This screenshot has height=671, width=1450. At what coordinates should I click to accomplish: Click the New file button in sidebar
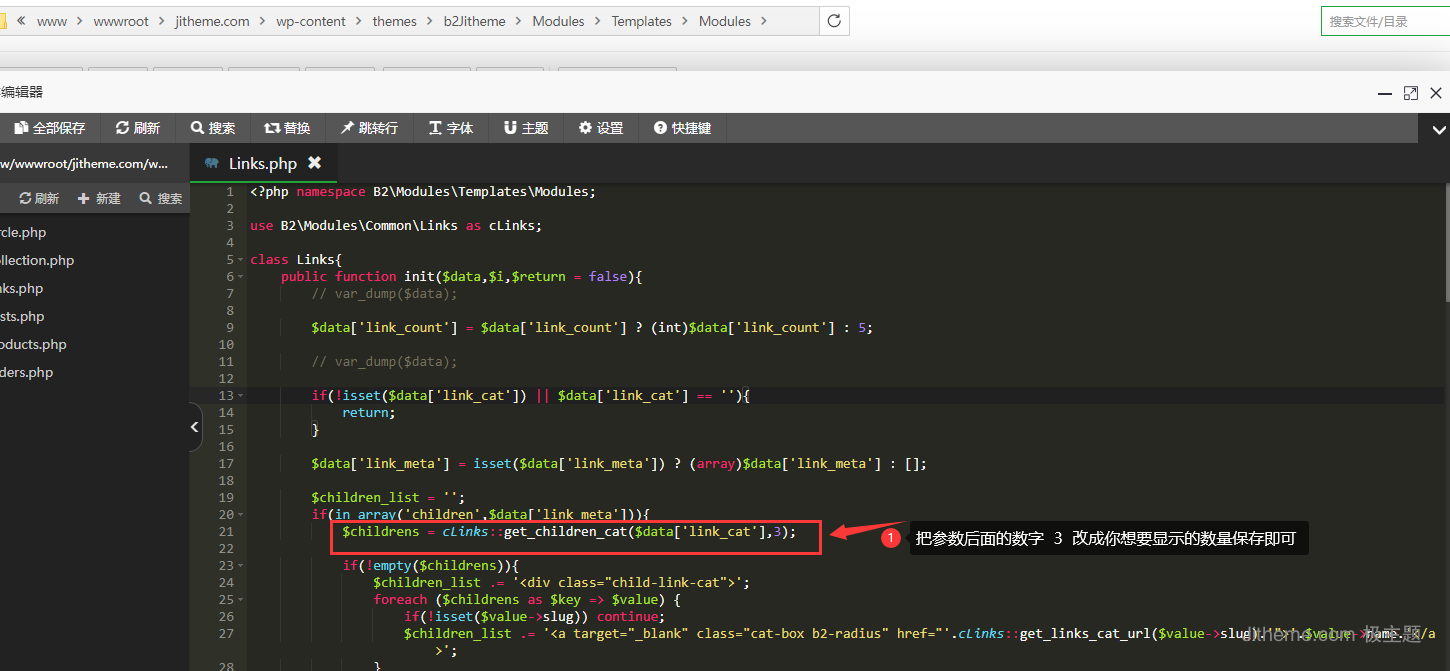click(x=99, y=199)
